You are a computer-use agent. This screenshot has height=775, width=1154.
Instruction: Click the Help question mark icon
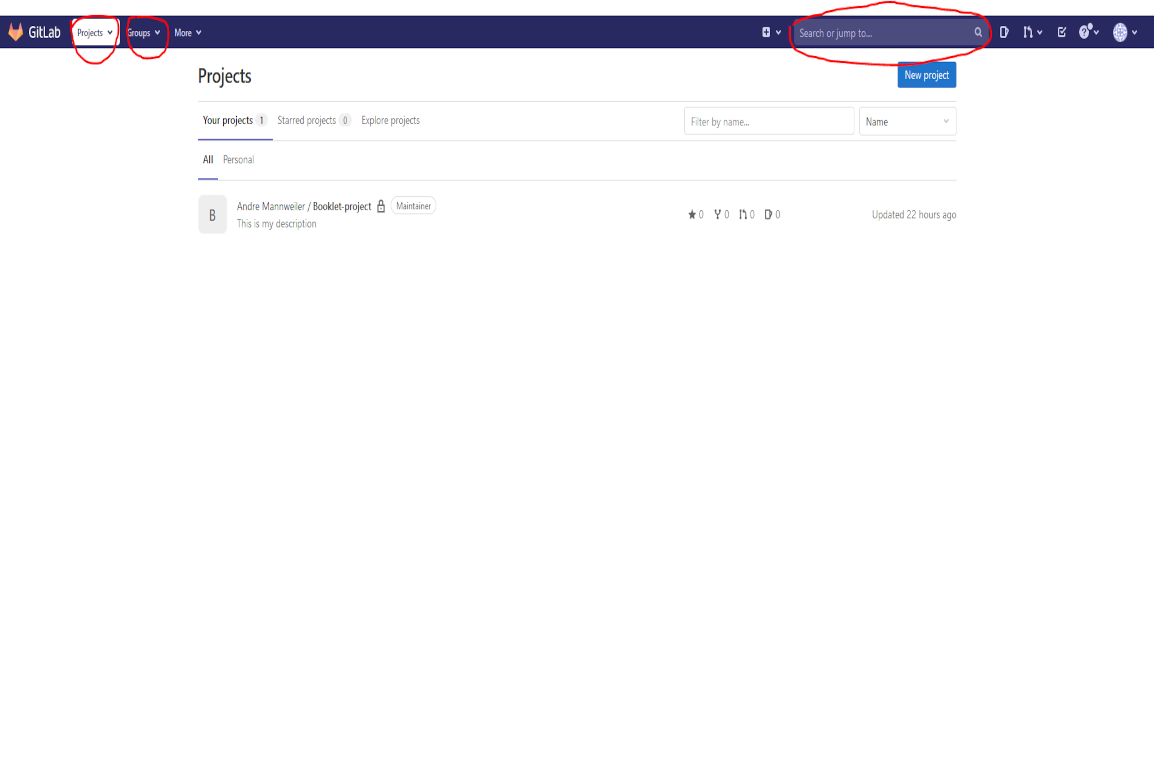[1087, 33]
